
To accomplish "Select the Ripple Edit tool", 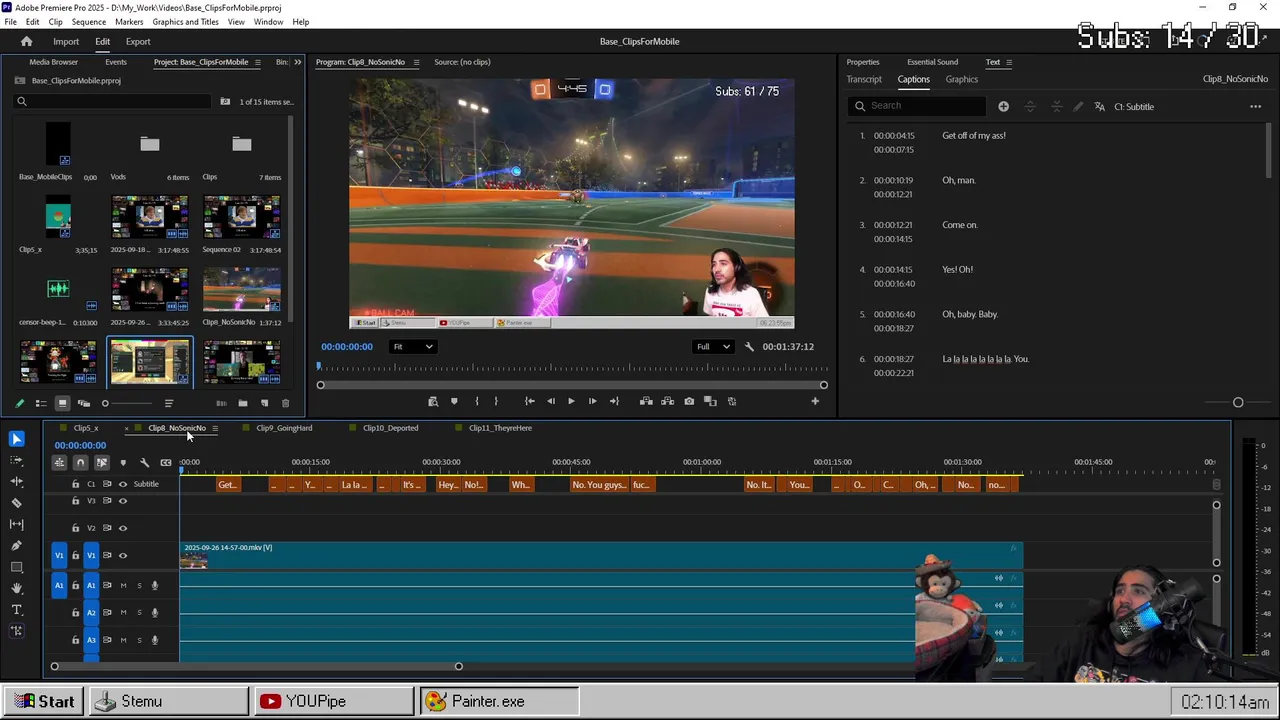I will [16, 481].
